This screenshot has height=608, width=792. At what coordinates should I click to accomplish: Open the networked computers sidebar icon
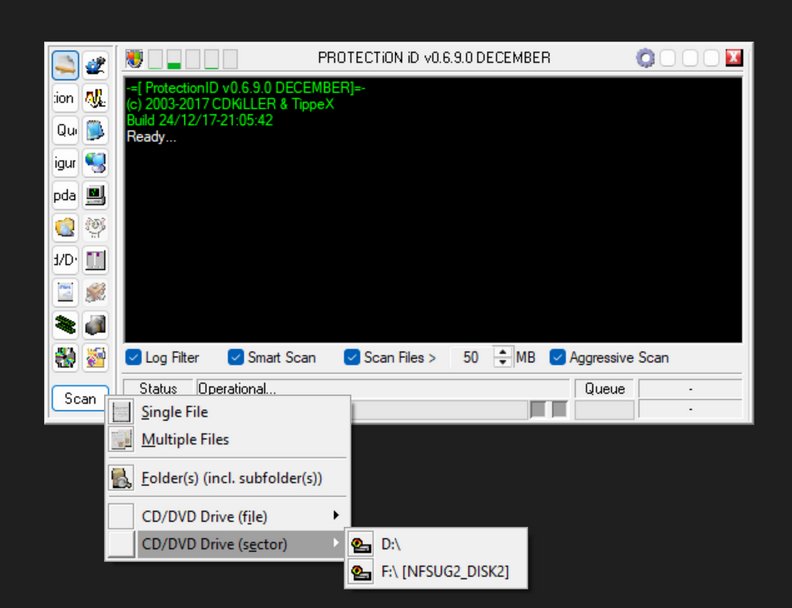click(95, 163)
